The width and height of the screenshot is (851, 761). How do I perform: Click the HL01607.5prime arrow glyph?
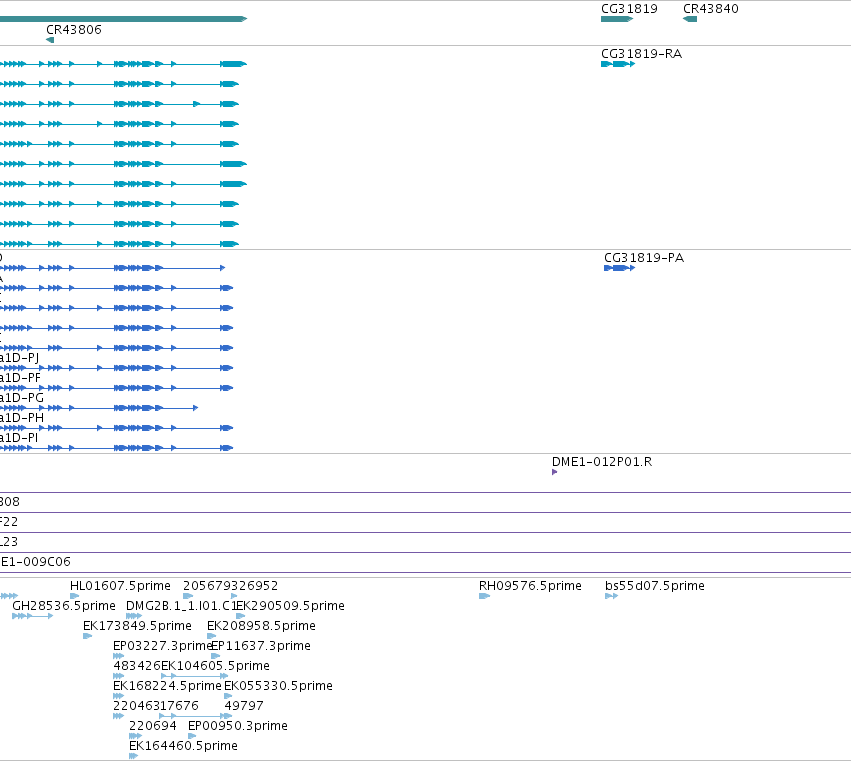[74, 596]
